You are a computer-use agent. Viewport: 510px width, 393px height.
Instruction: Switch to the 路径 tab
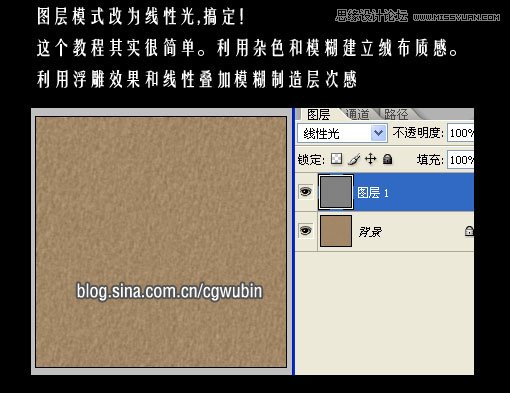(x=396, y=114)
